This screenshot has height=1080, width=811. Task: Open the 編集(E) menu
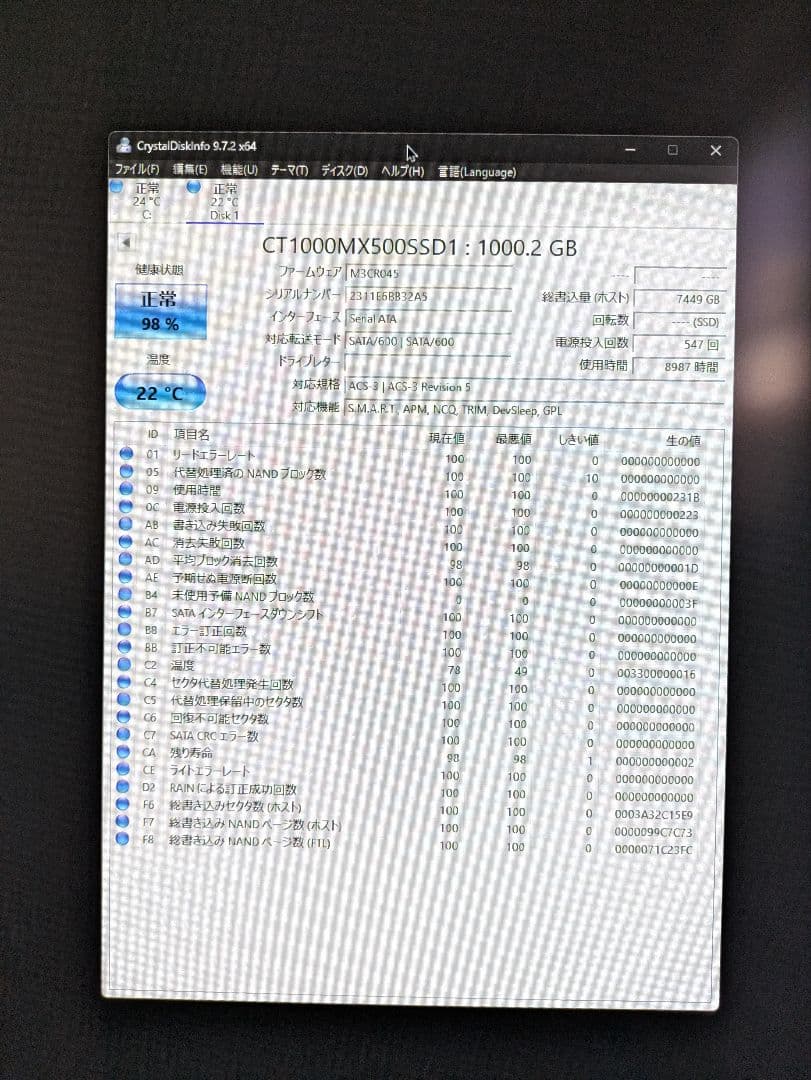(x=189, y=169)
